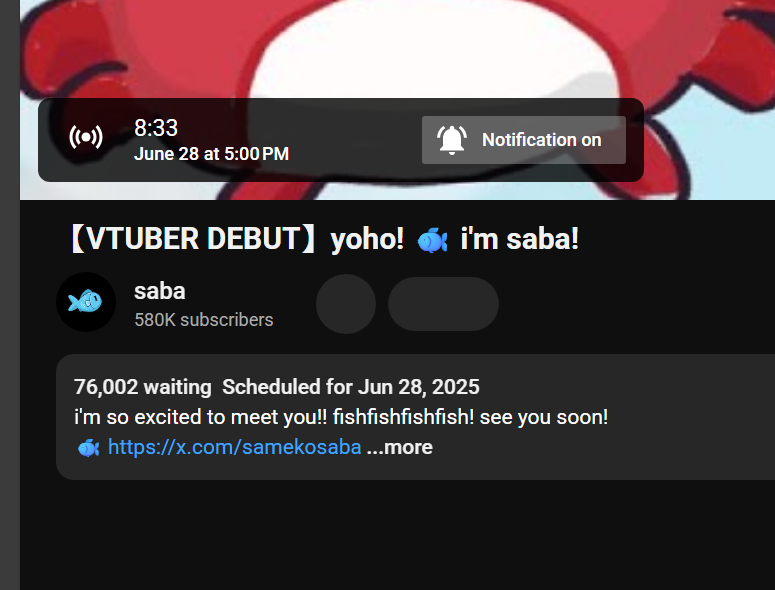Click the "i'm so excited to meet you" description line
775x590 pixels.
click(340, 417)
